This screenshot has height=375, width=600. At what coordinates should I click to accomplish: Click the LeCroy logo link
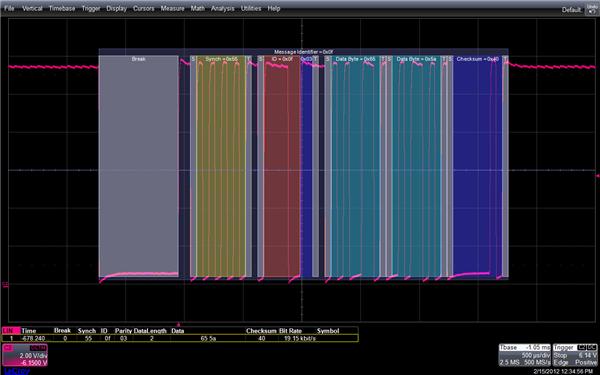(16, 371)
